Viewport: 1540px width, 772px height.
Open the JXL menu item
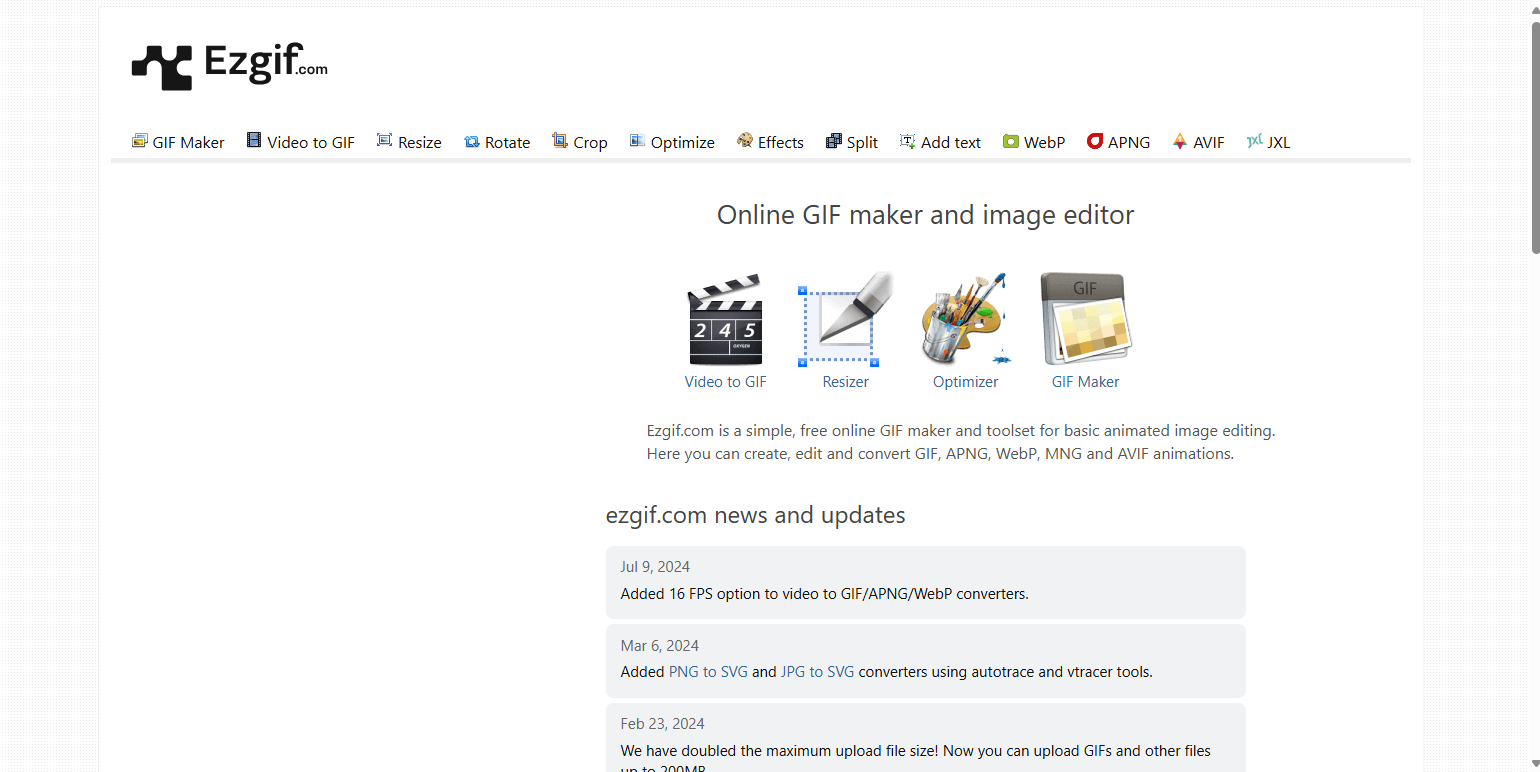point(1269,142)
